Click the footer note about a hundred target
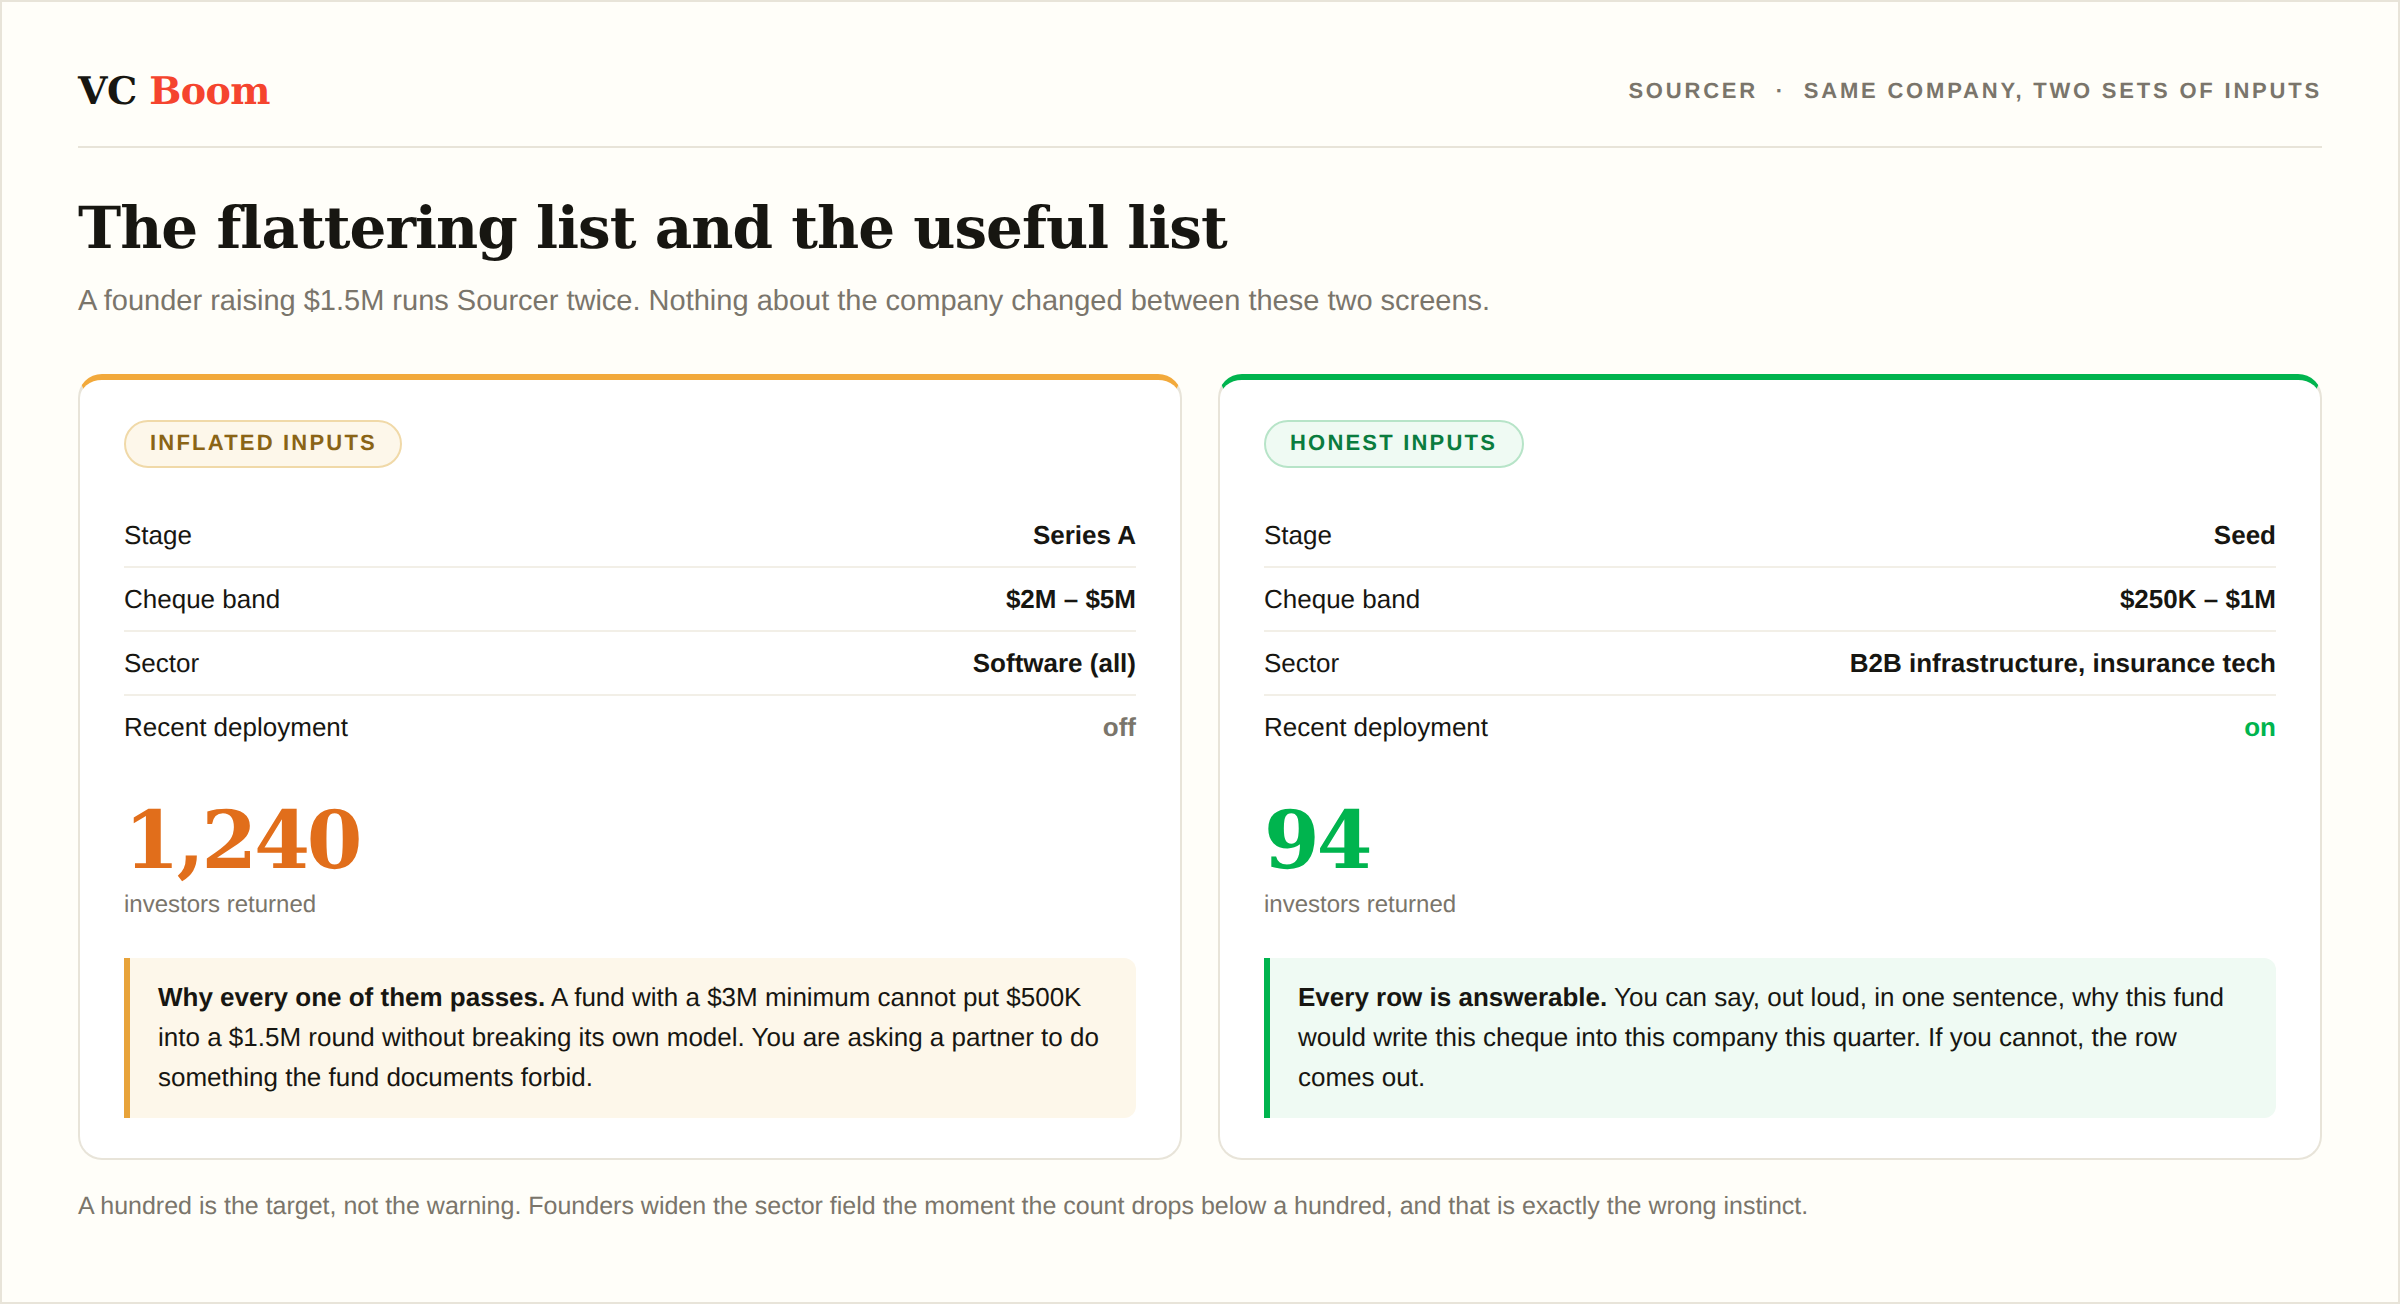 [942, 1206]
